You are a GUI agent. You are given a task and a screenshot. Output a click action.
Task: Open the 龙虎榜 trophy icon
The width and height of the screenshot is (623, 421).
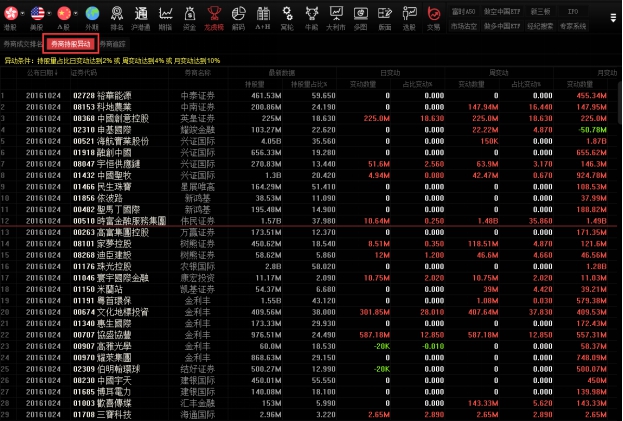(x=215, y=13)
